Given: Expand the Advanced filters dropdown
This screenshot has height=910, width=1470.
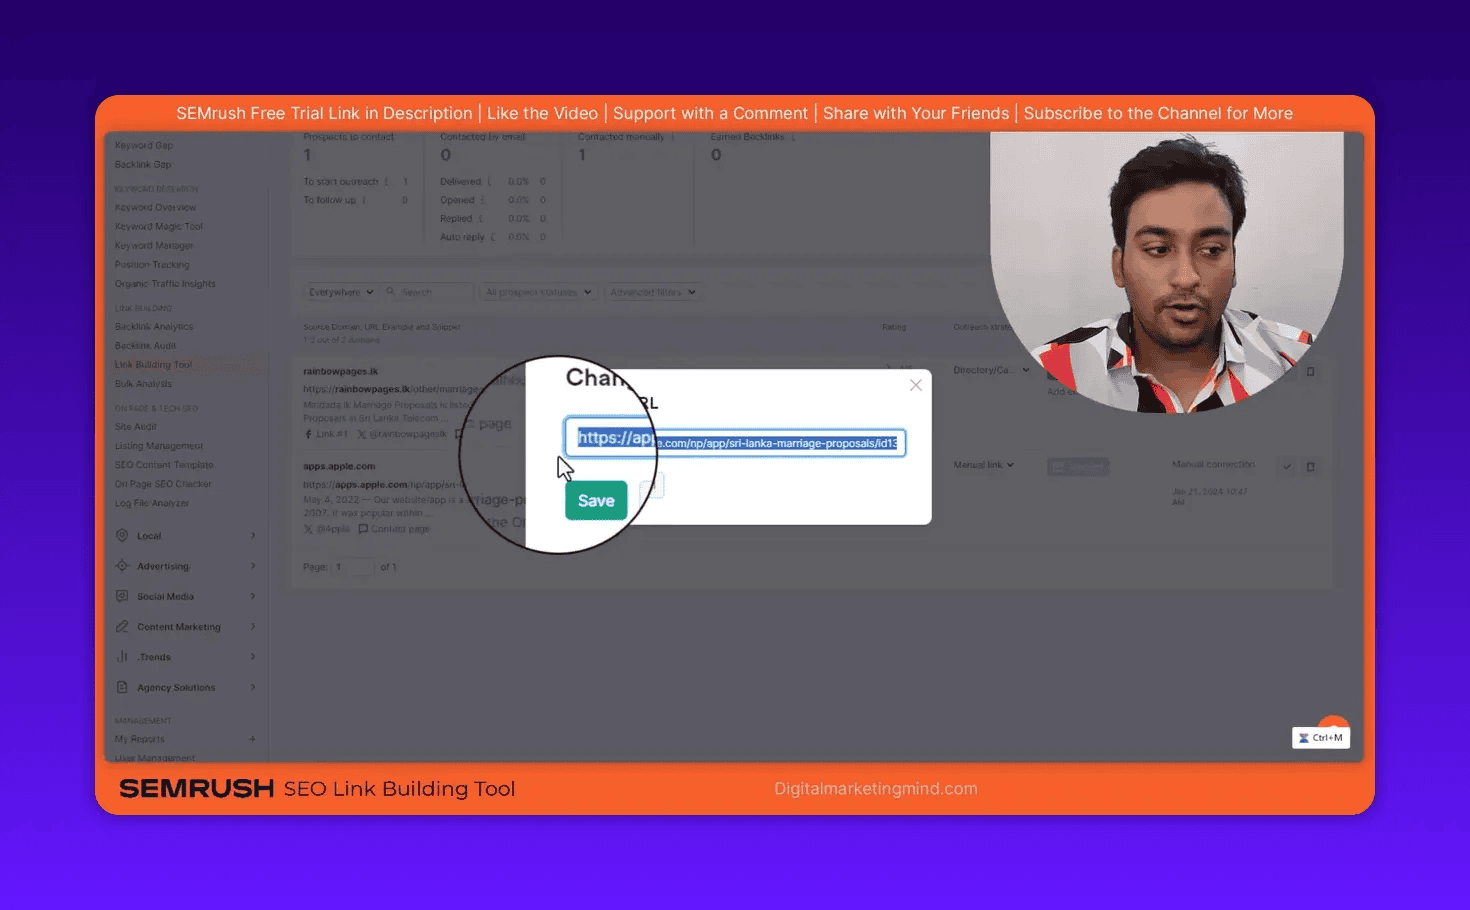Looking at the screenshot, I should pyautogui.click(x=653, y=291).
